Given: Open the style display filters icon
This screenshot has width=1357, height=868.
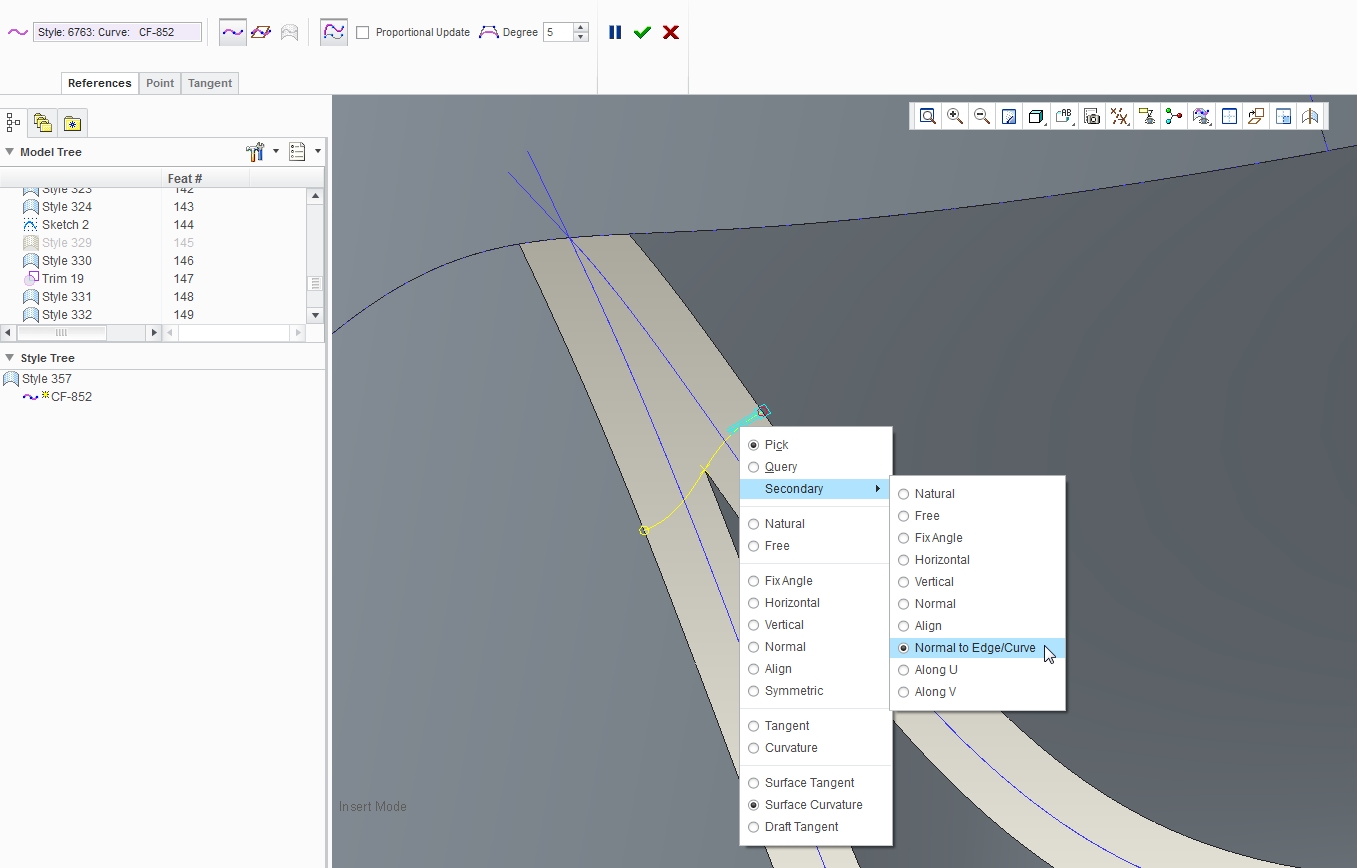Looking at the screenshot, I should (x=1201, y=116).
